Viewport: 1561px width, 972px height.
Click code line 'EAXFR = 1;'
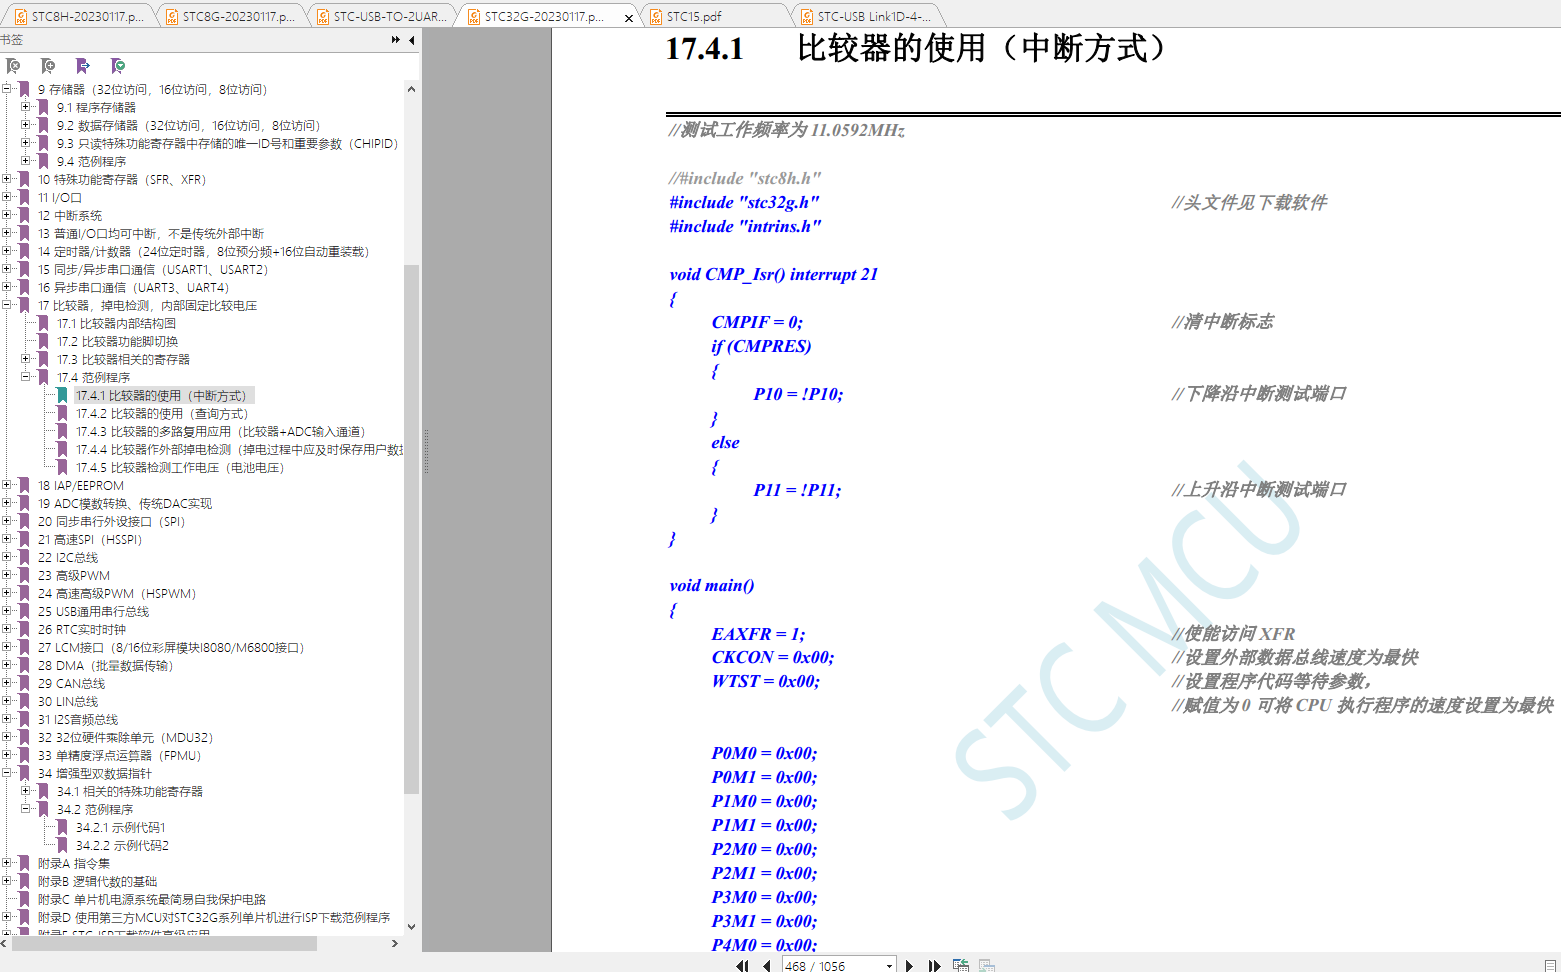(x=758, y=634)
